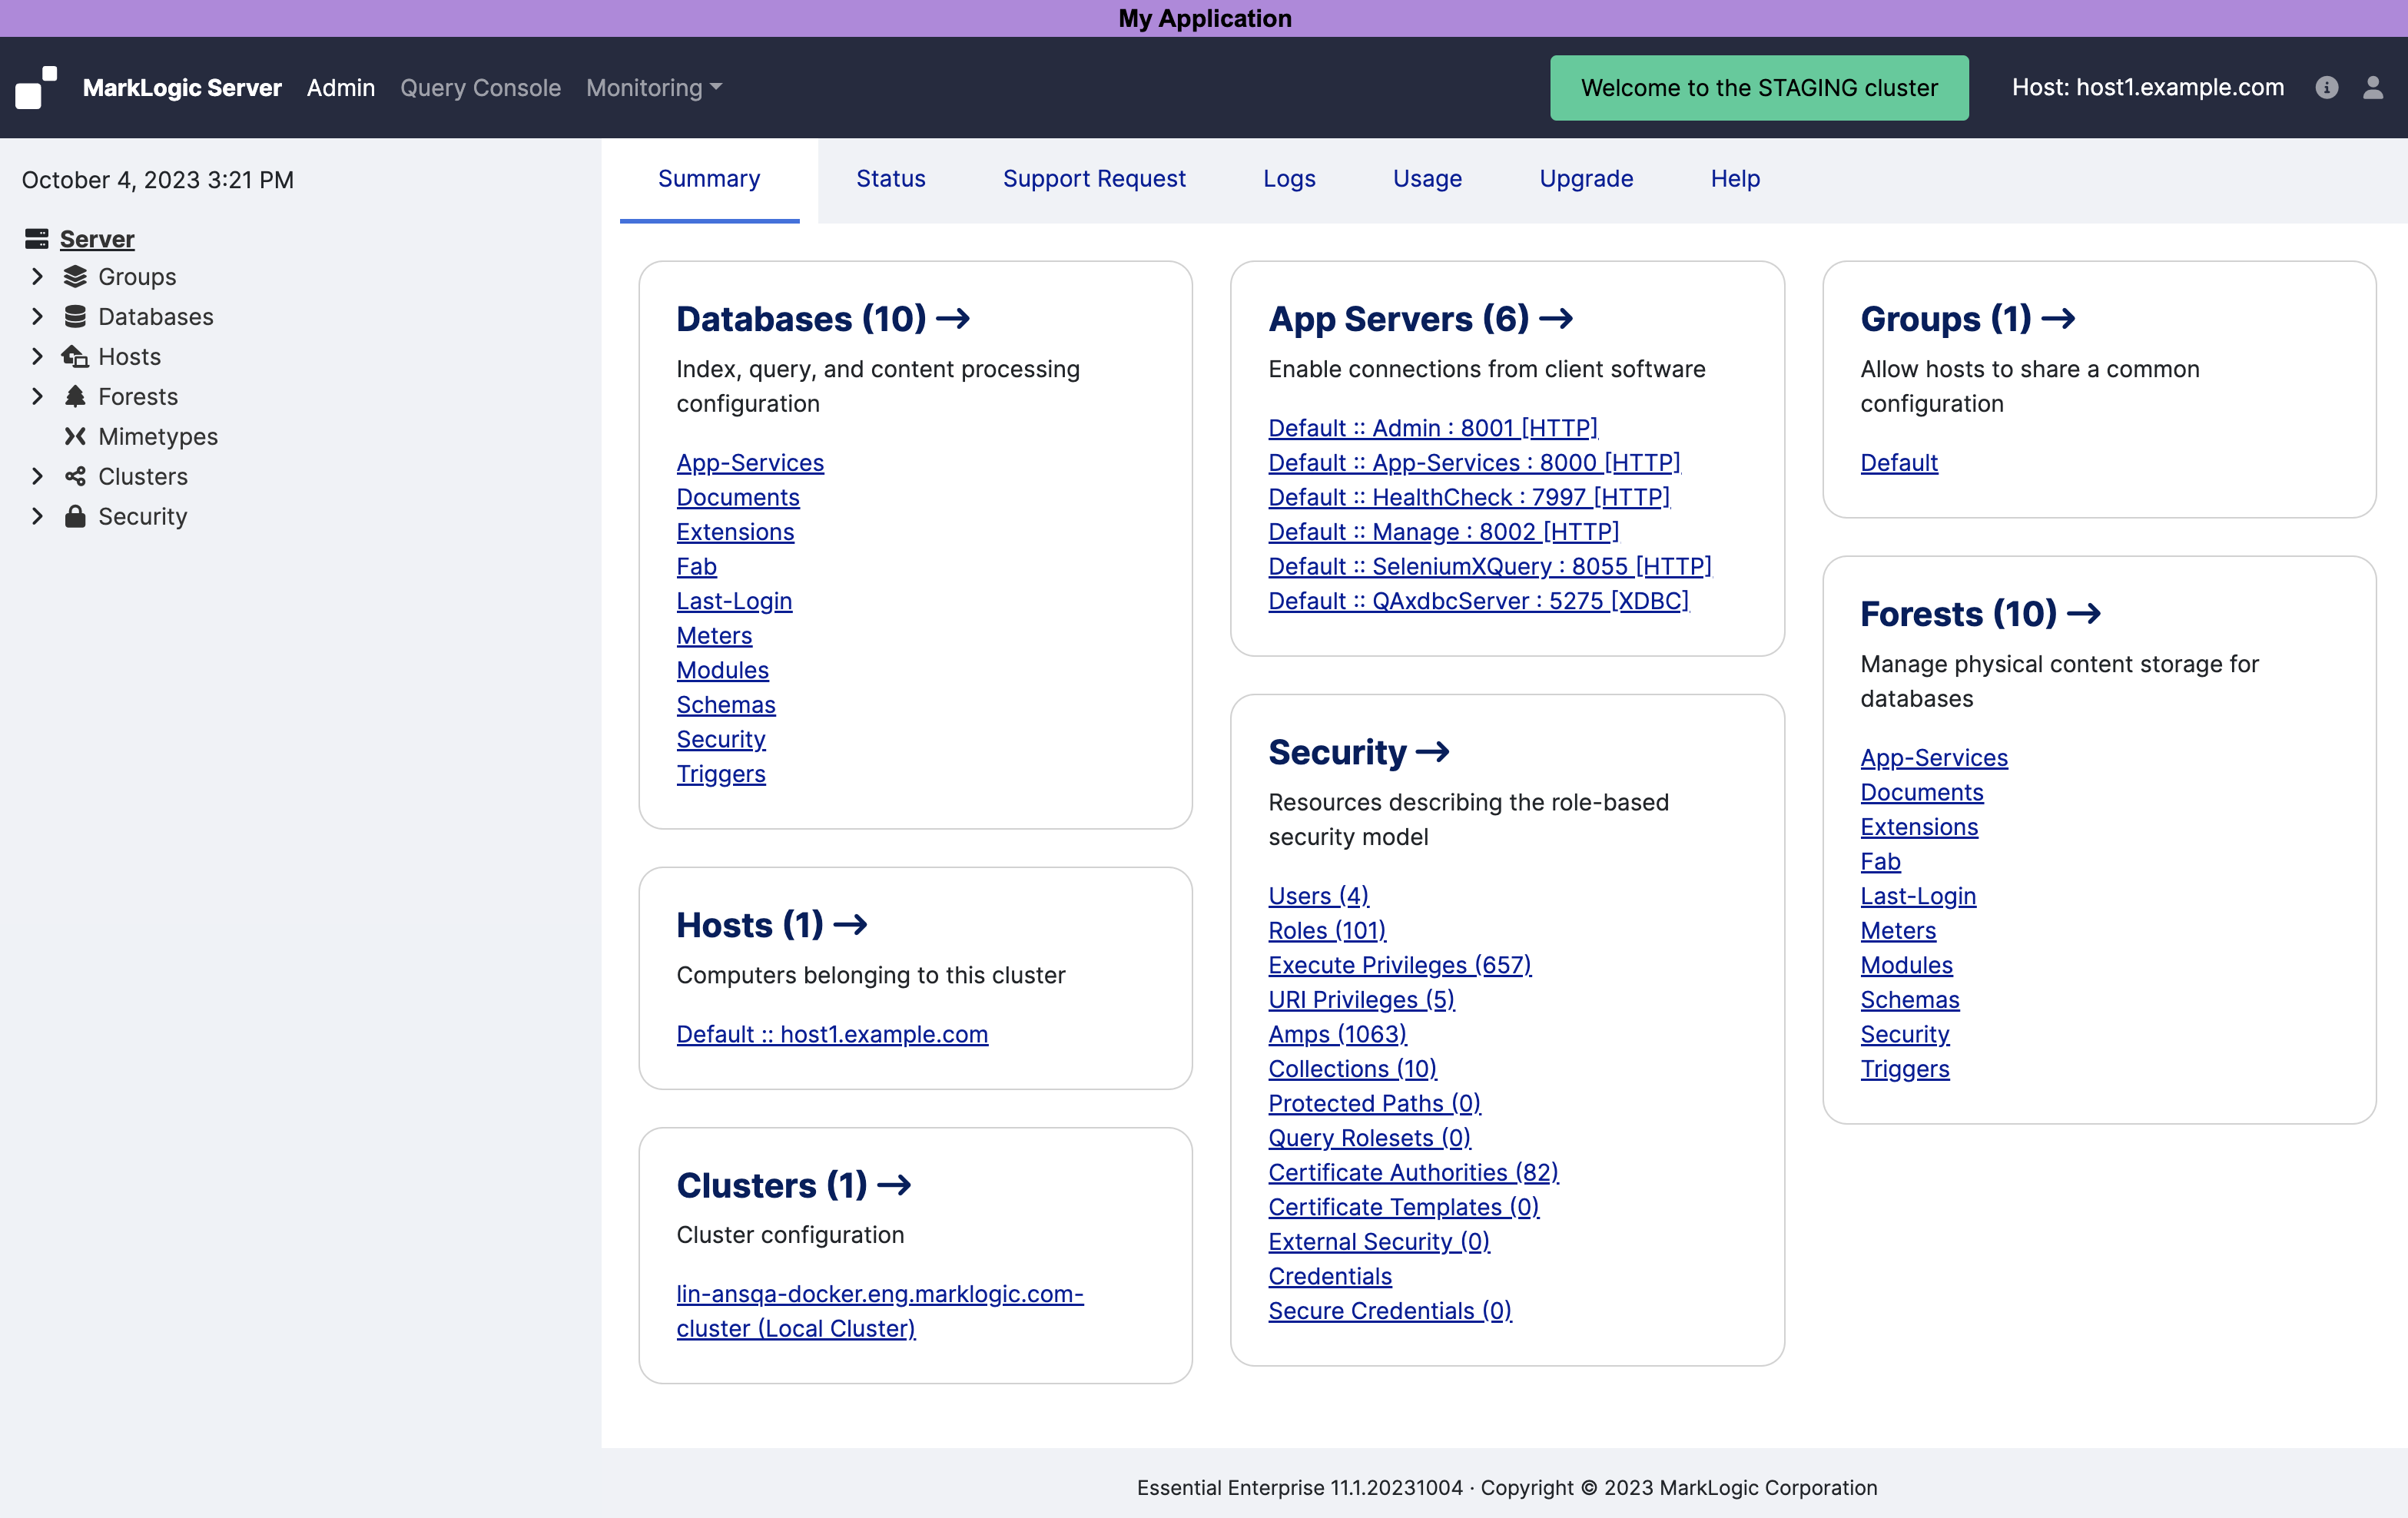Click arrow next to Databases (10) heading
The height and width of the screenshot is (1518, 2408).
tap(953, 319)
